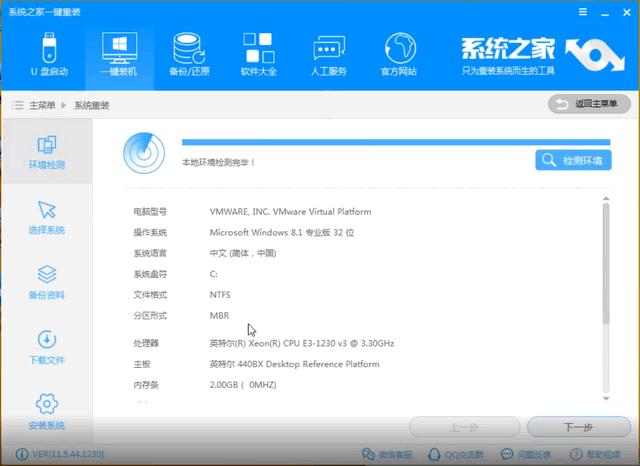
Task: Open the U盘启动 USB boot tool
Action: tap(49, 55)
